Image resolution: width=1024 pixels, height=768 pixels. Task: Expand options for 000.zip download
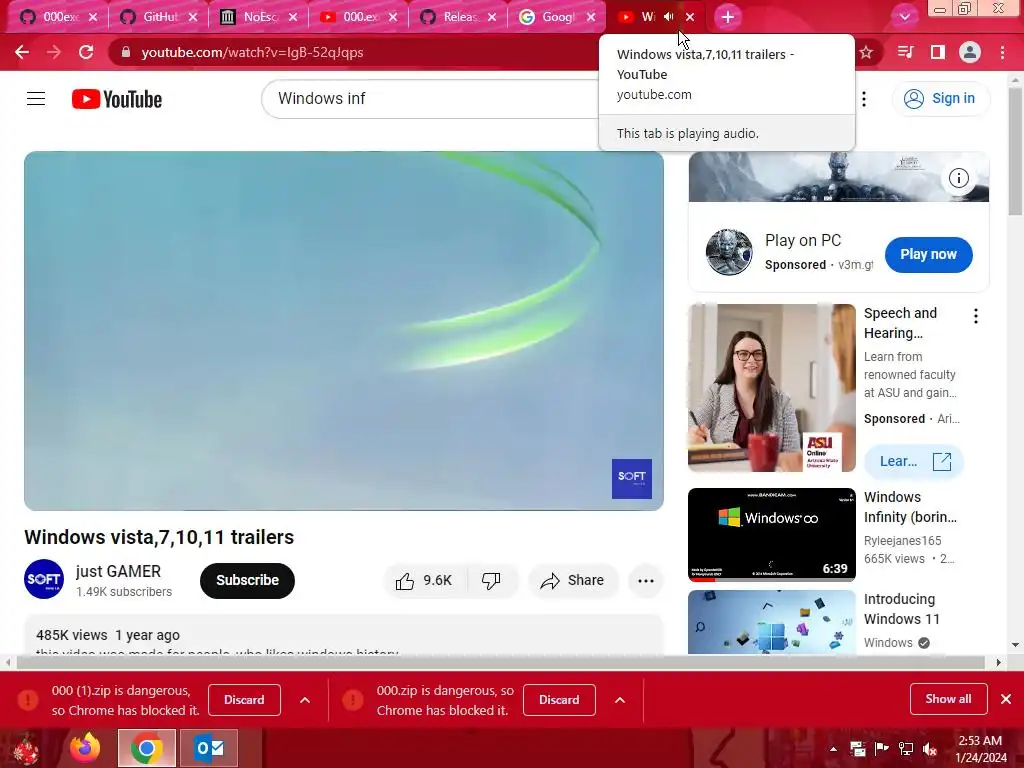(x=620, y=700)
